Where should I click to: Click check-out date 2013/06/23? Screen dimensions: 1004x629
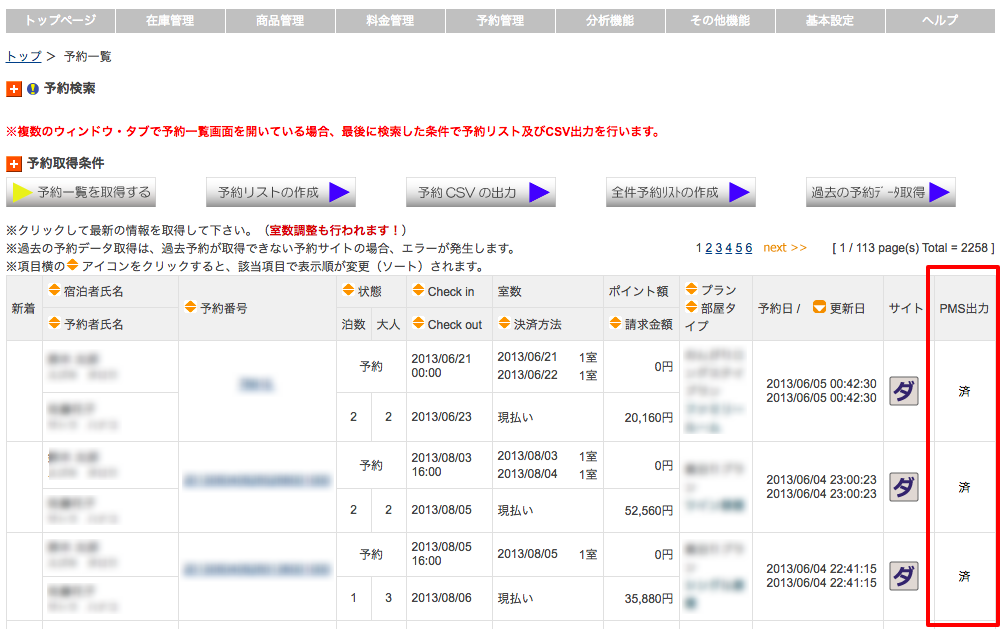(441, 417)
